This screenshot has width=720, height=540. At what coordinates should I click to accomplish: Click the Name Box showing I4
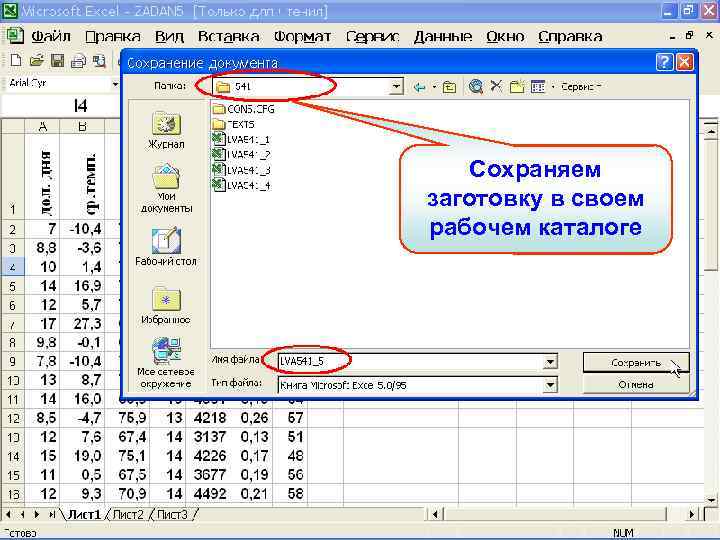click(x=60, y=106)
